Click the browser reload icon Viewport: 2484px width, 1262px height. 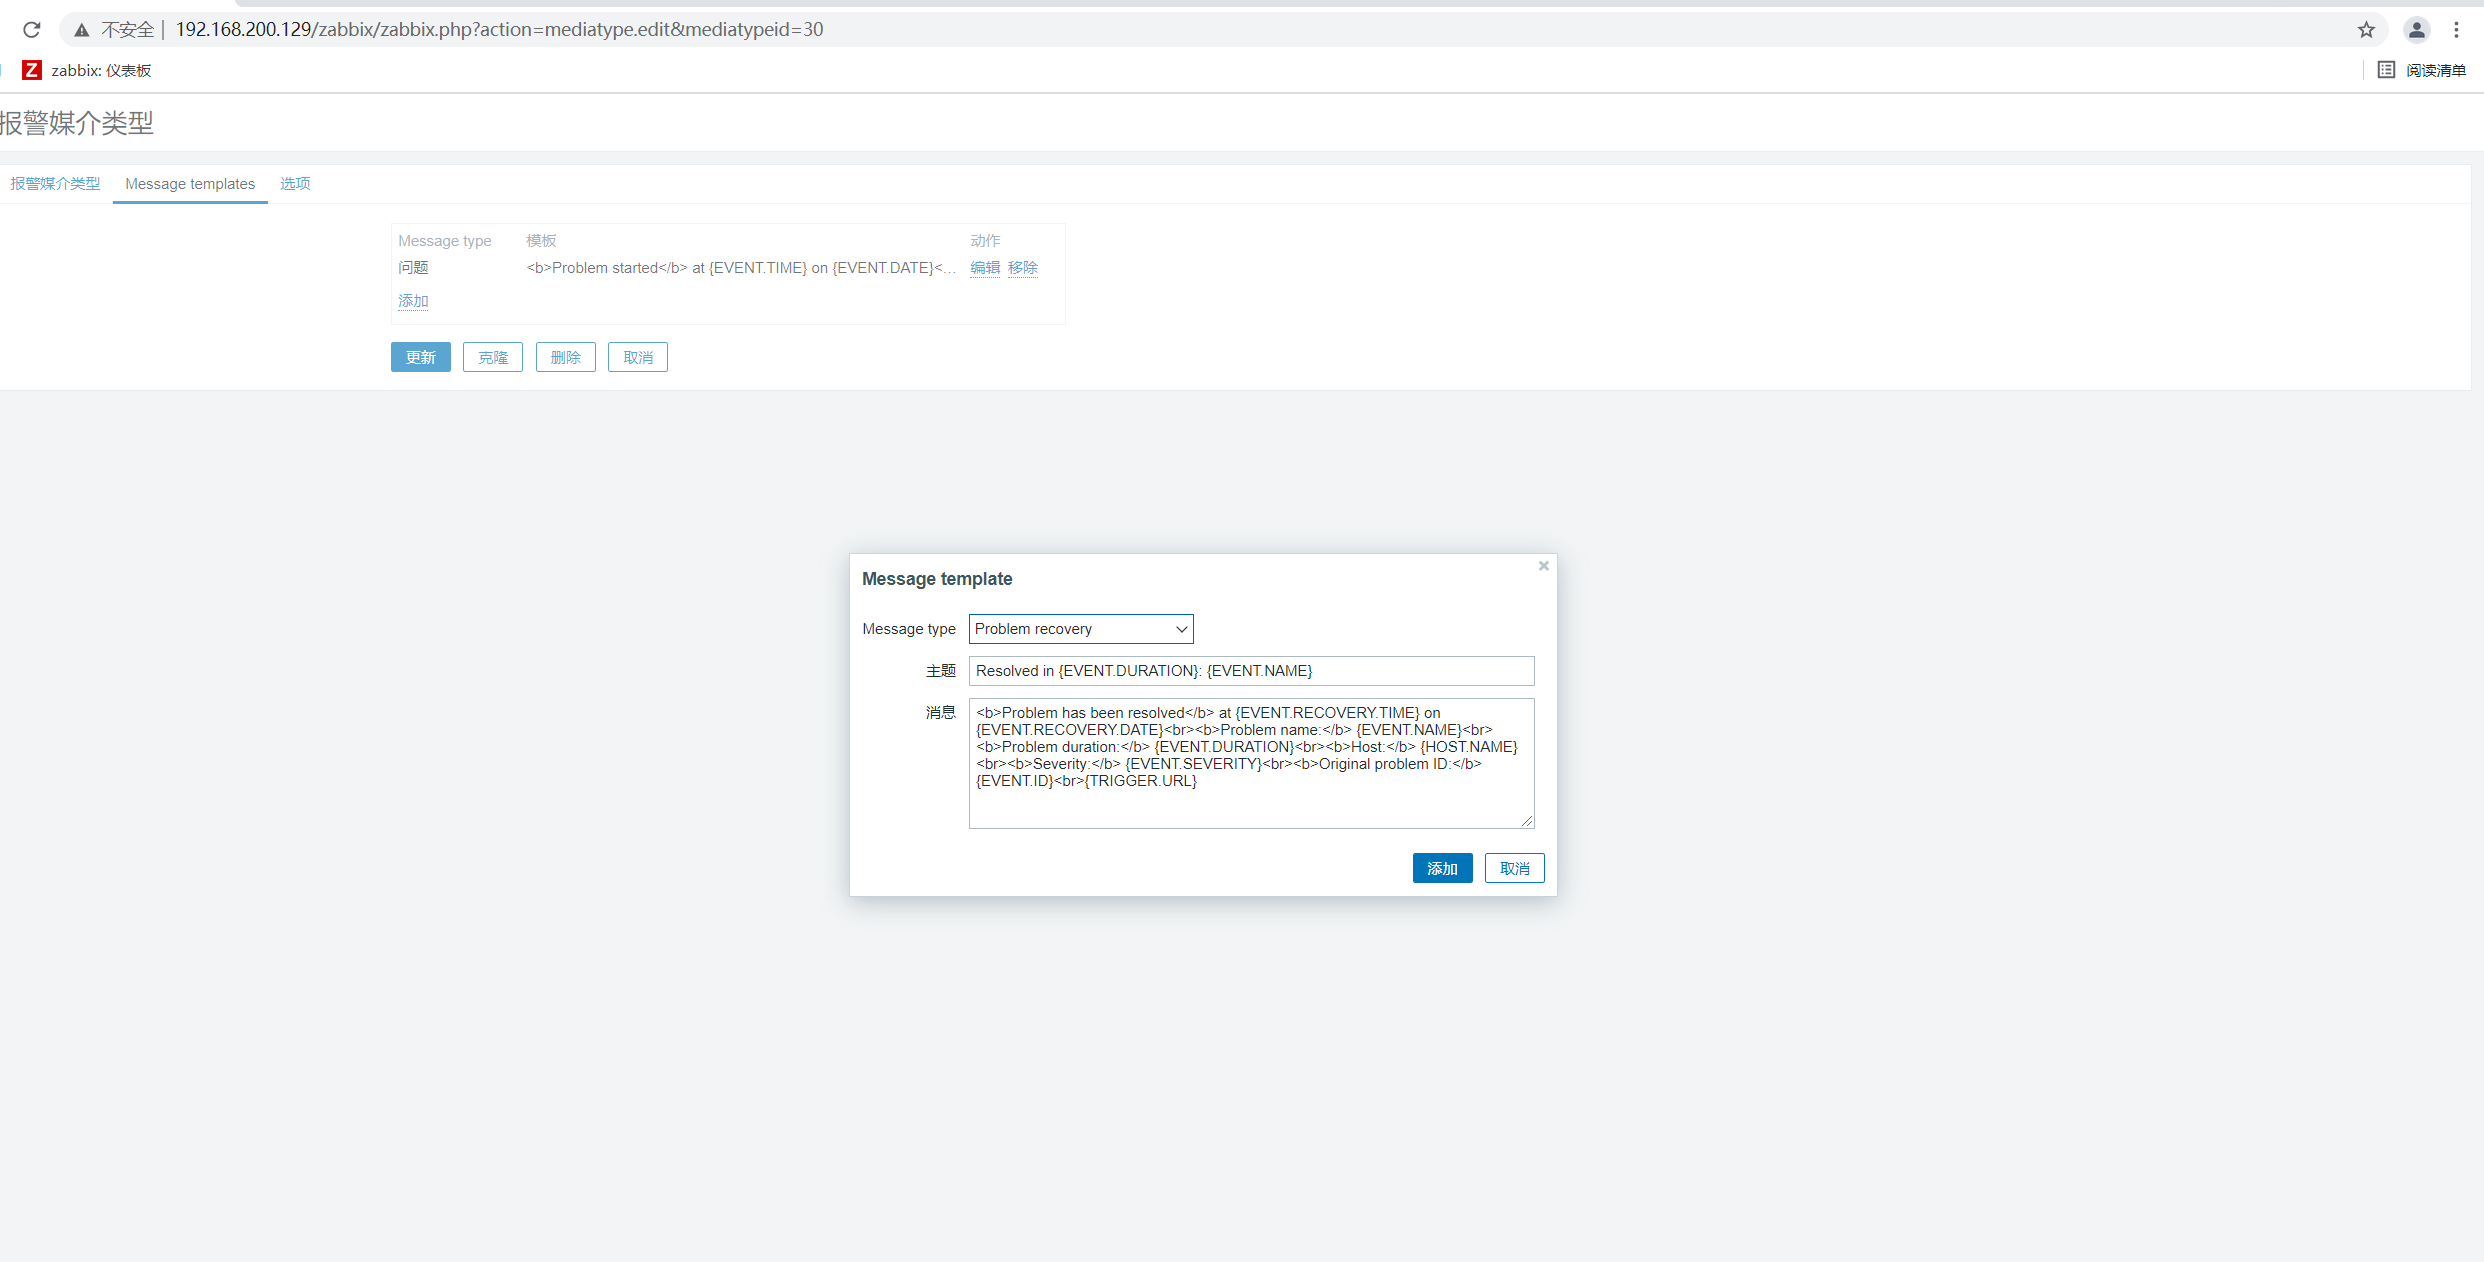coord(32,30)
